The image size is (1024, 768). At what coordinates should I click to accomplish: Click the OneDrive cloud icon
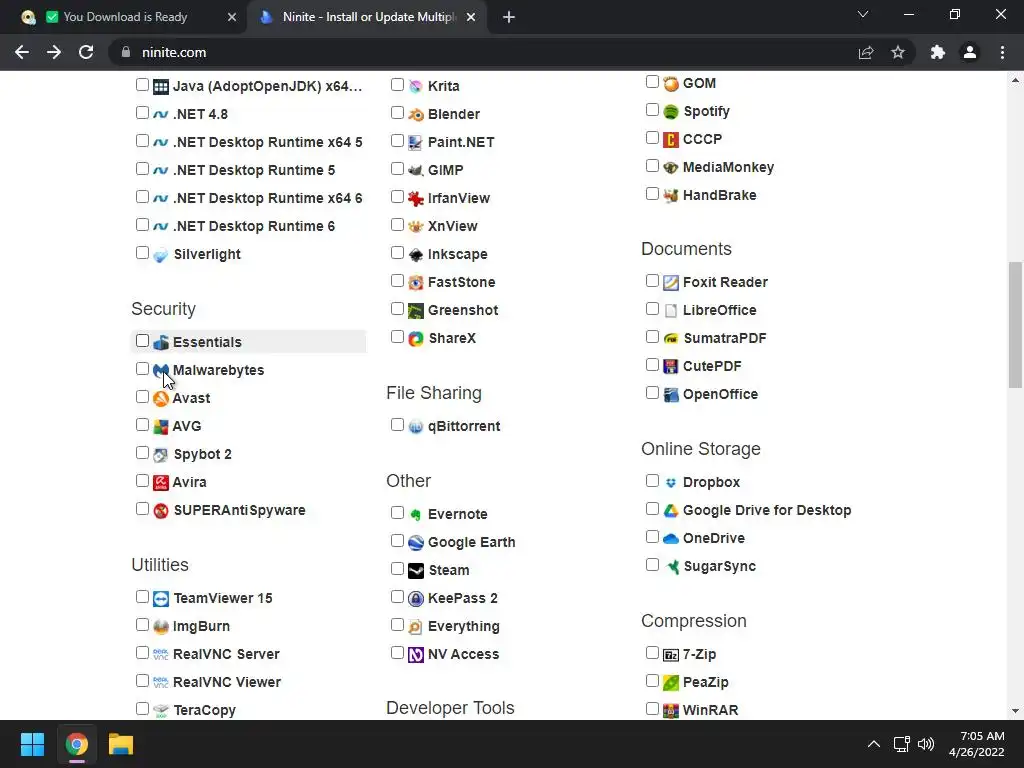pos(671,539)
